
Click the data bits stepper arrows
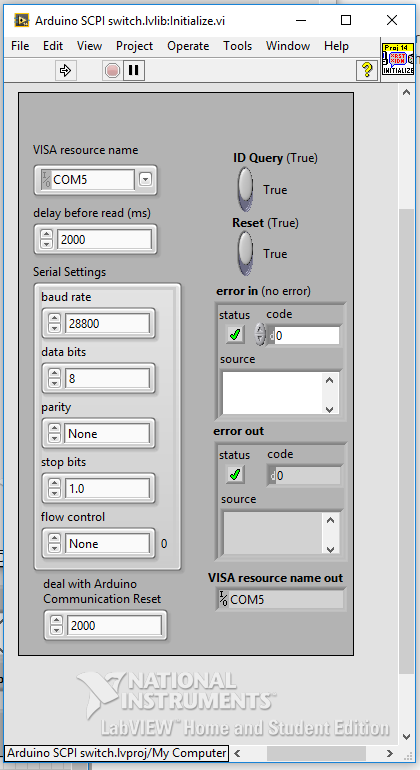tap(55, 379)
